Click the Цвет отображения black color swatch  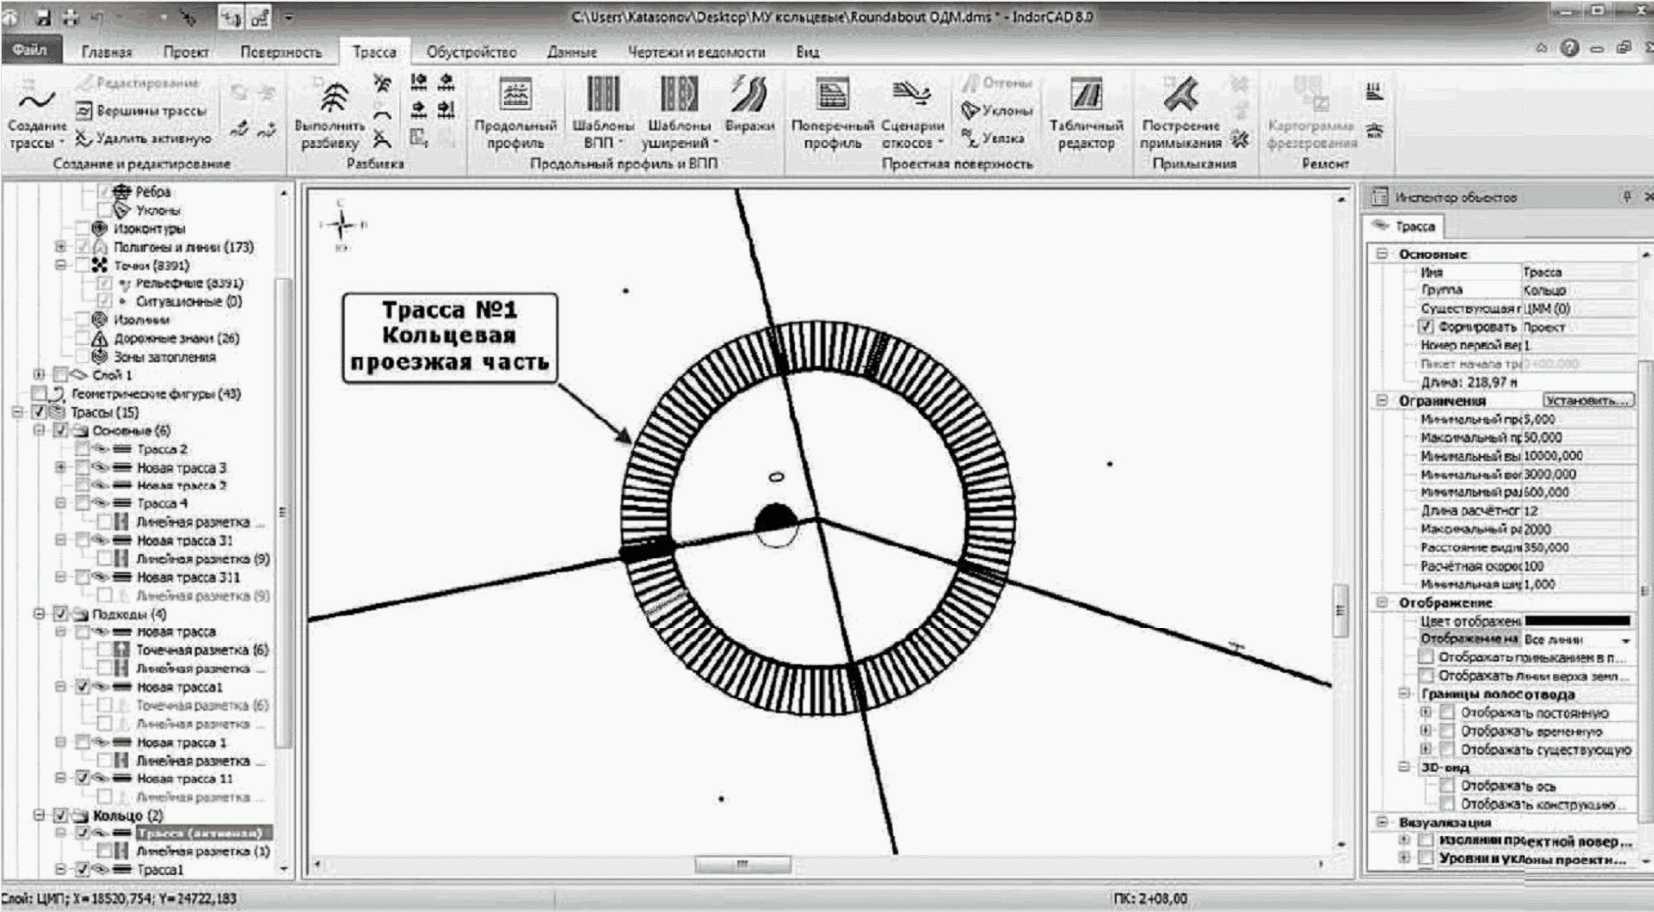point(1577,621)
